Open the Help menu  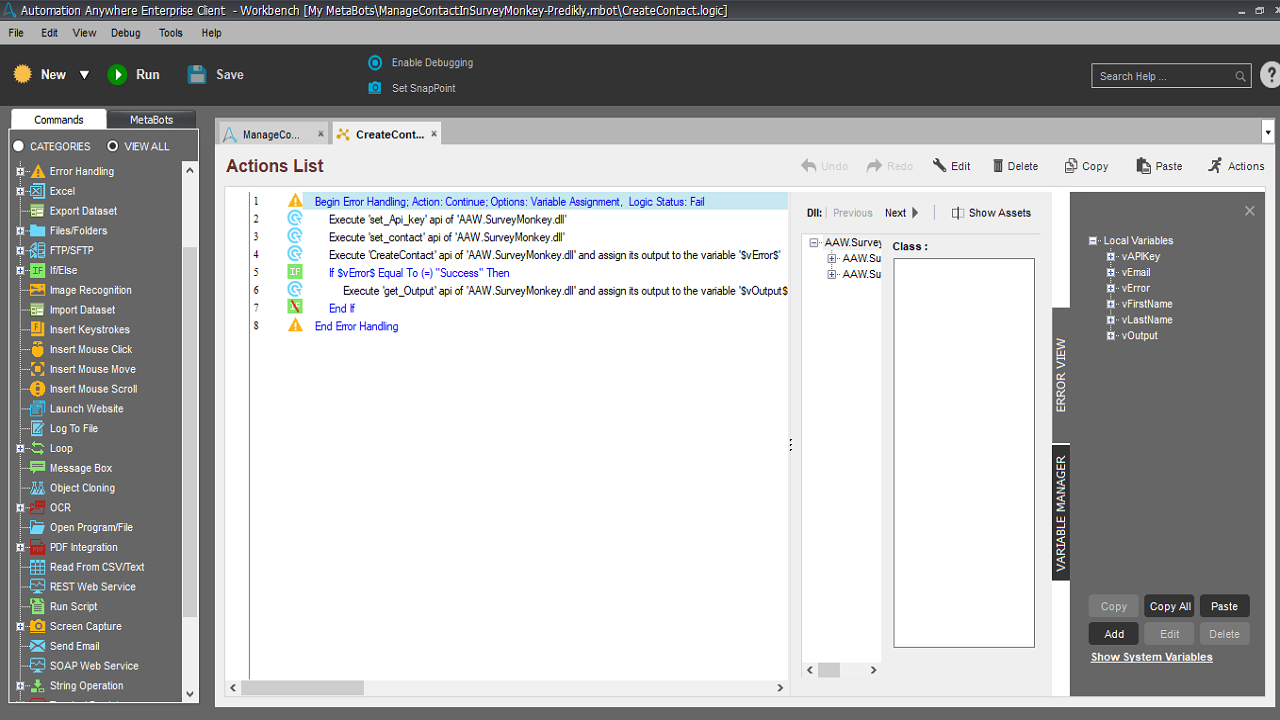point(211,33)
